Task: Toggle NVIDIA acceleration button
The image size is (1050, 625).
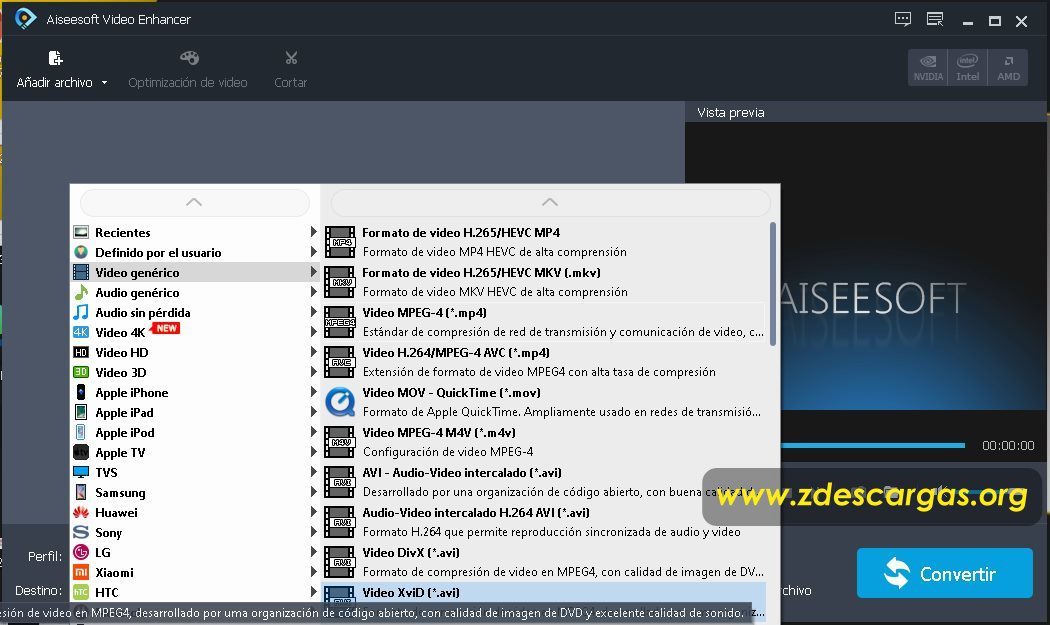Action: (928, 68)
